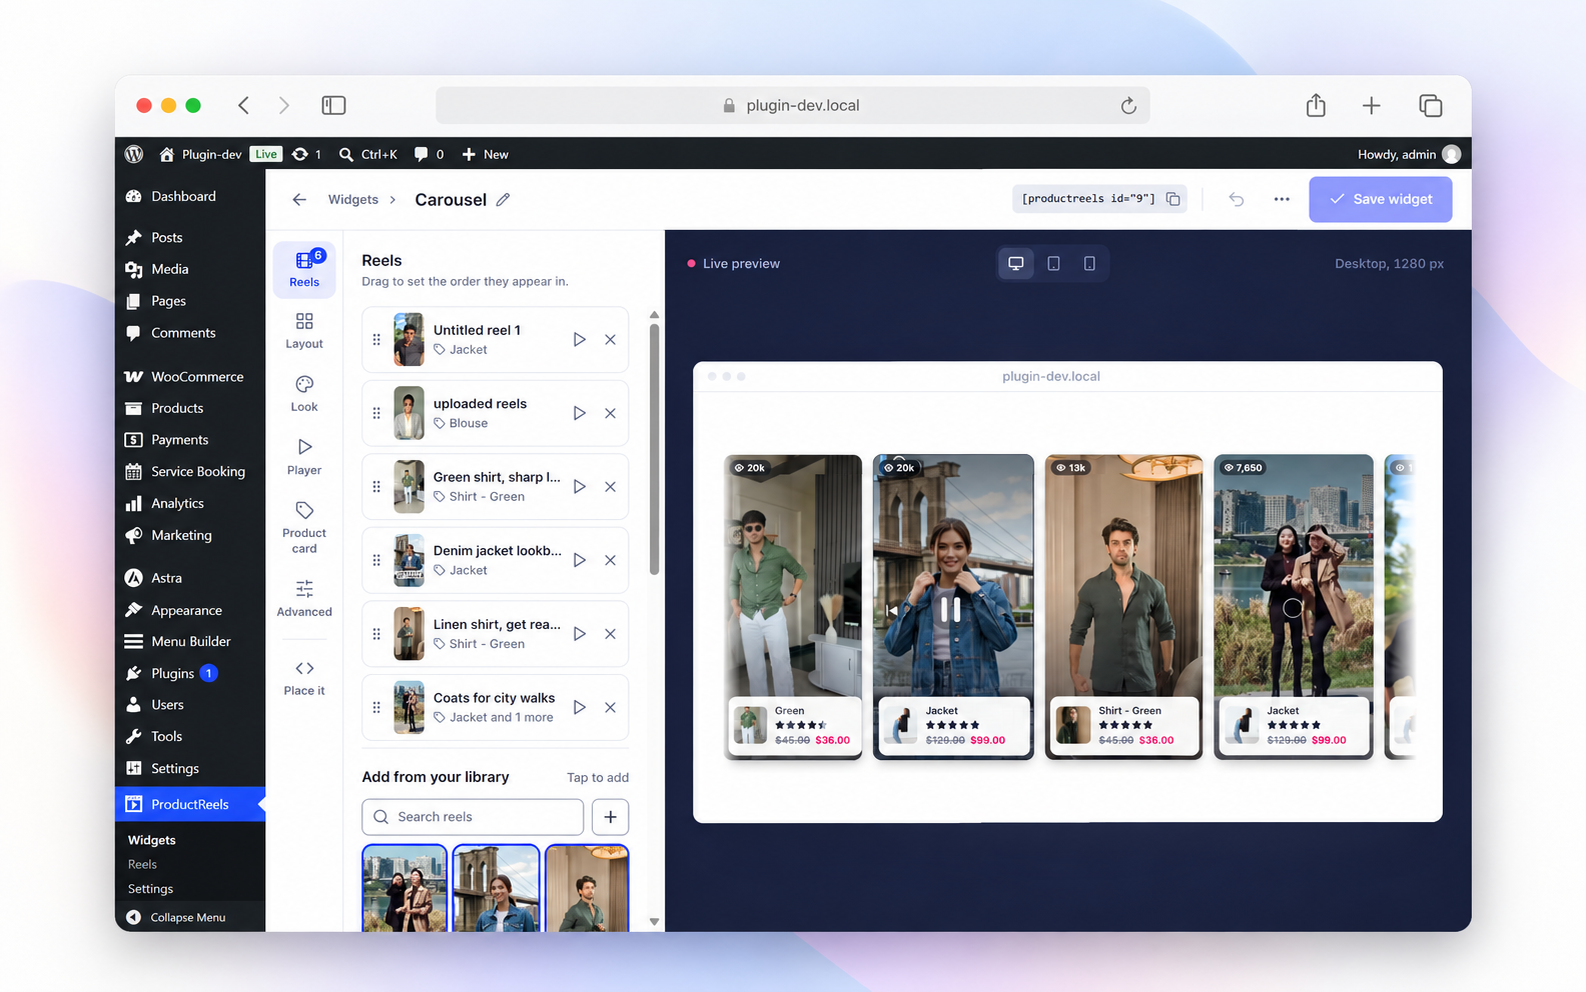This screenshot has width=1586, height=992.
Task: Play the Green shirt reel preview
Action: pos(579,487)
